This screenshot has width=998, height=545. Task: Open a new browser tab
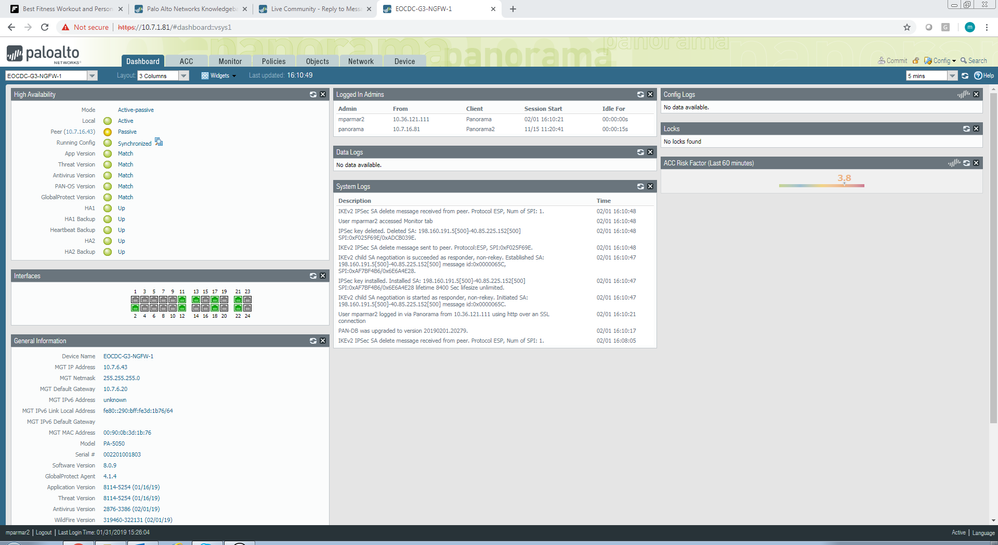513,9
